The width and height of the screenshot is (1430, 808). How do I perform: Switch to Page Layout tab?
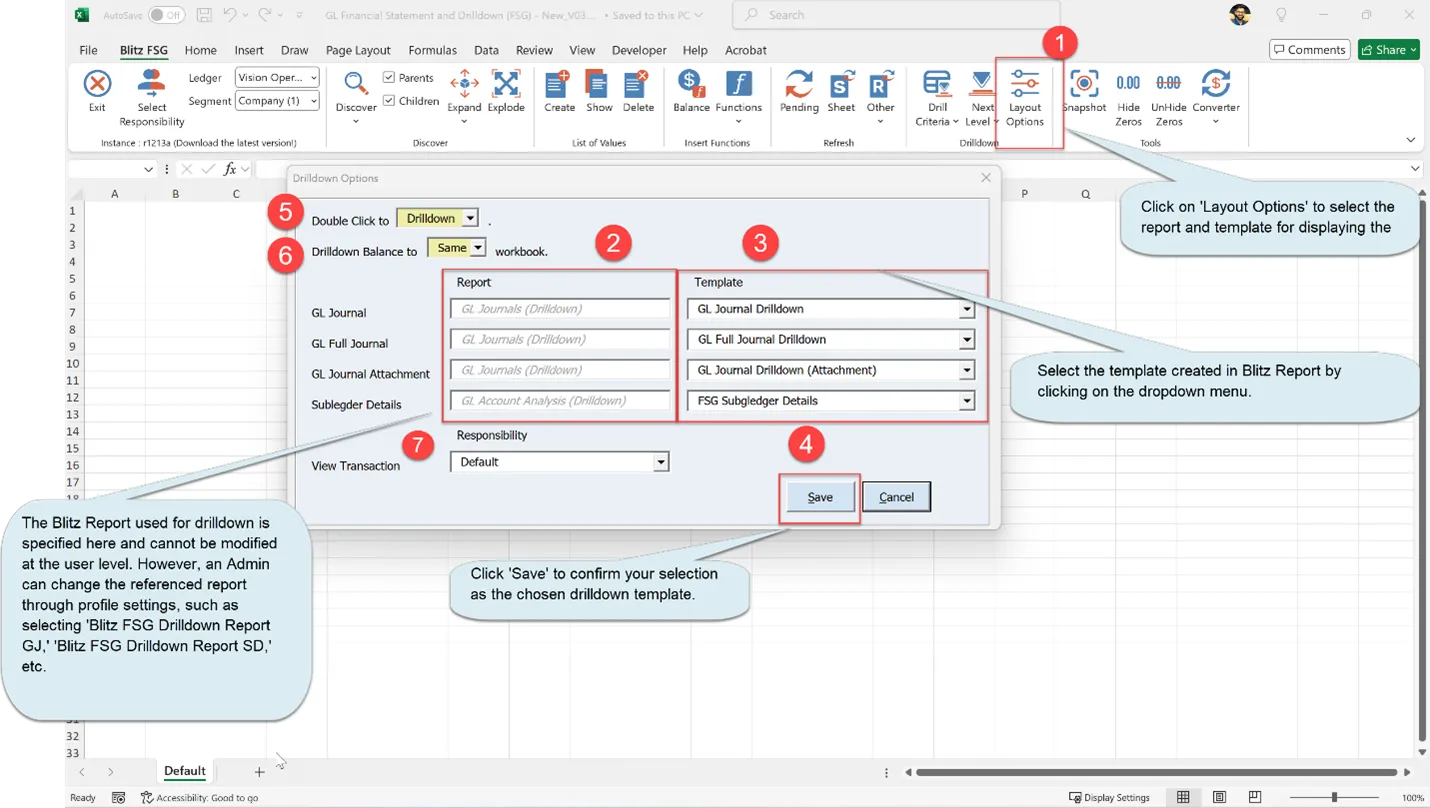358,50
